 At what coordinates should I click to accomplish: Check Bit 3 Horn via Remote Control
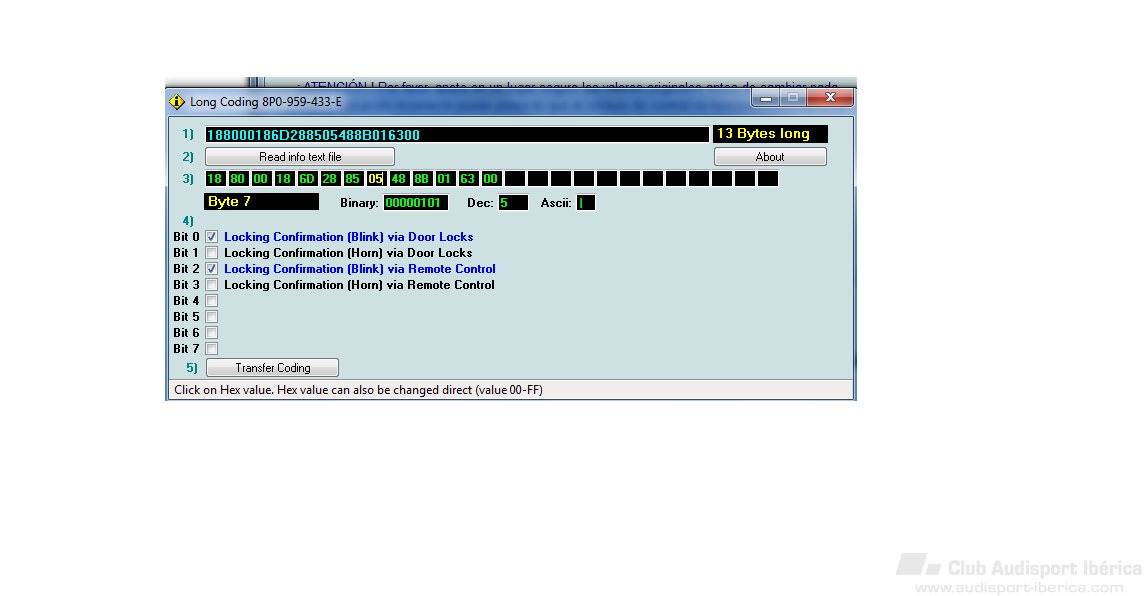tap(212, 285)
